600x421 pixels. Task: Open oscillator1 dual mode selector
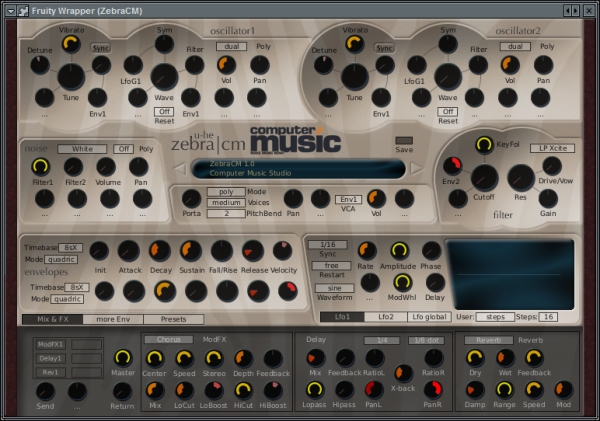click(232, 46)
